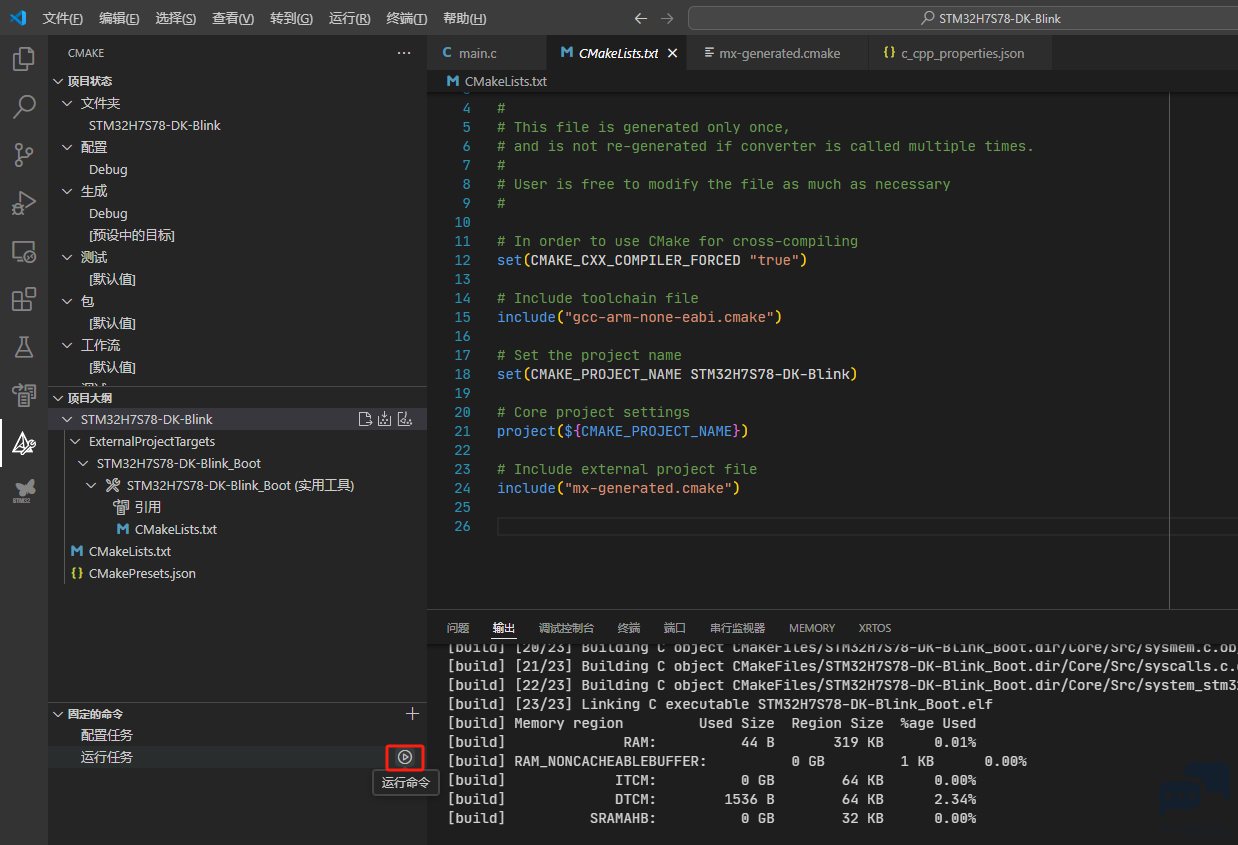This screenshot has width=1238, height=845.
Task: Switch to the 问题 panel tab
Action: (x=458, y=628)
